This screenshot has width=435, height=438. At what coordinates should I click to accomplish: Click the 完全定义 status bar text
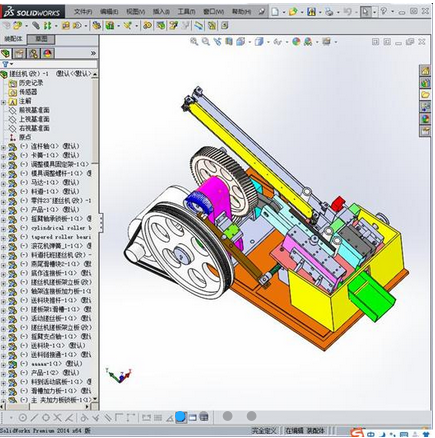click(x=263, y=431)
